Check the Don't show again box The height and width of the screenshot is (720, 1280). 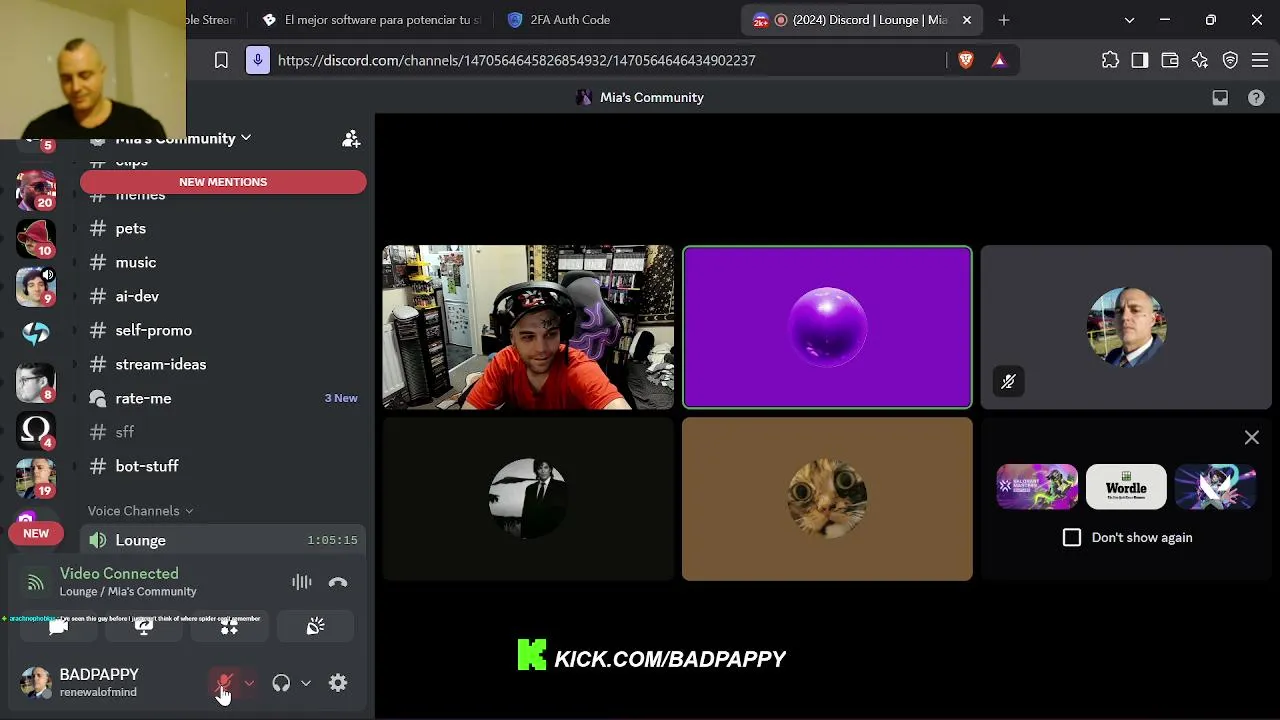tap(1072, 538)
